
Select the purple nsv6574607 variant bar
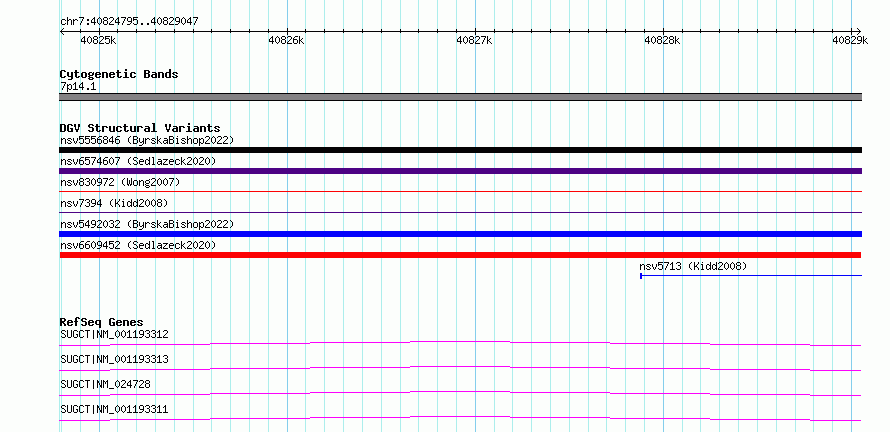[460, 171]
